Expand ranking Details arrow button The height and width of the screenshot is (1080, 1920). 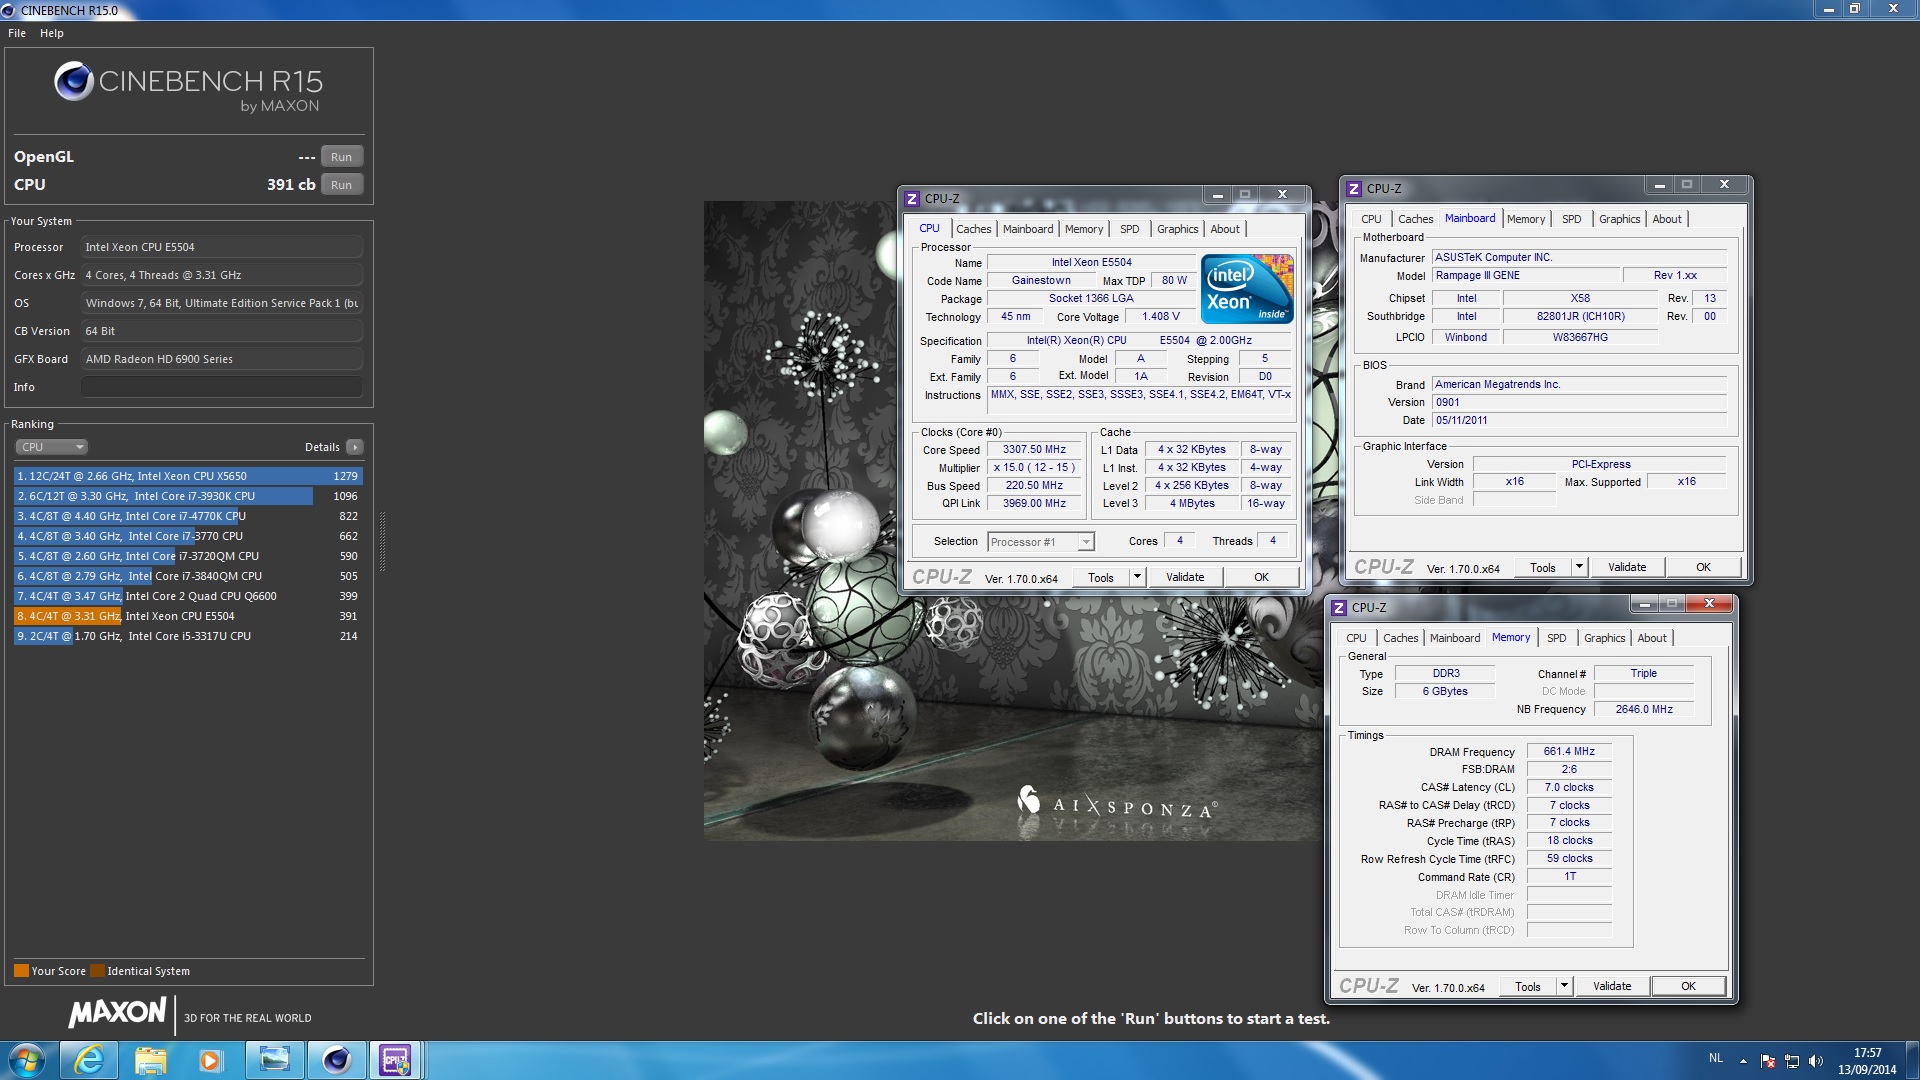click(355, 447)
